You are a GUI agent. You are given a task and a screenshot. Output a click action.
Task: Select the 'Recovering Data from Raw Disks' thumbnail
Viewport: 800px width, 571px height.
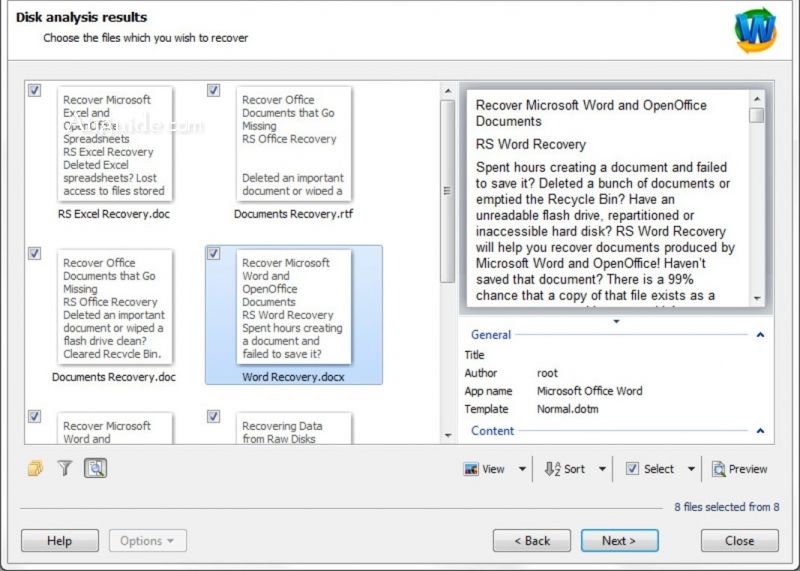coord(294,428)
